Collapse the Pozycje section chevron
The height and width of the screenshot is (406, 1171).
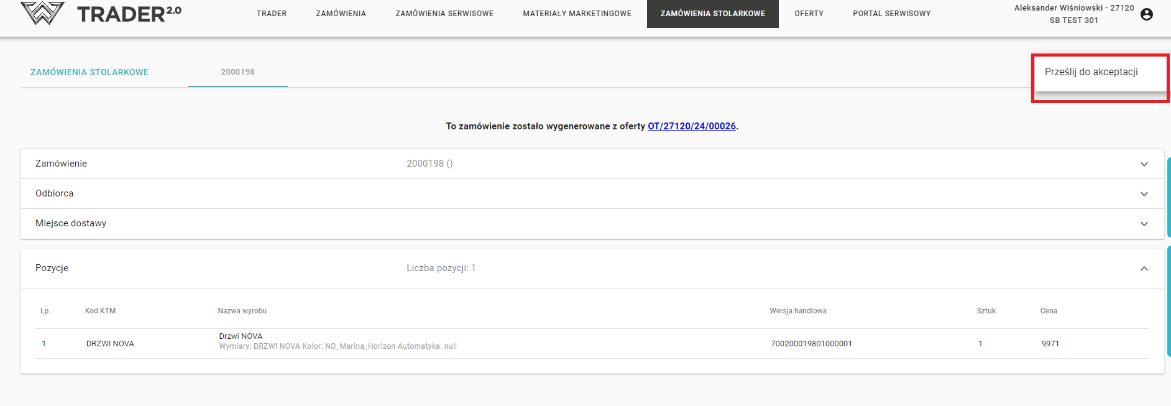[1144, 268]
